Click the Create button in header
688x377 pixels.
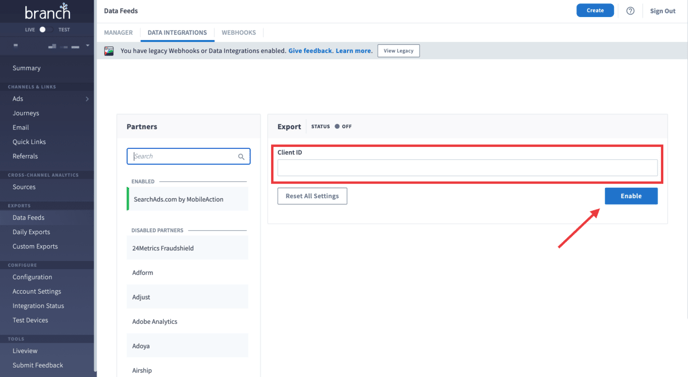595,11
